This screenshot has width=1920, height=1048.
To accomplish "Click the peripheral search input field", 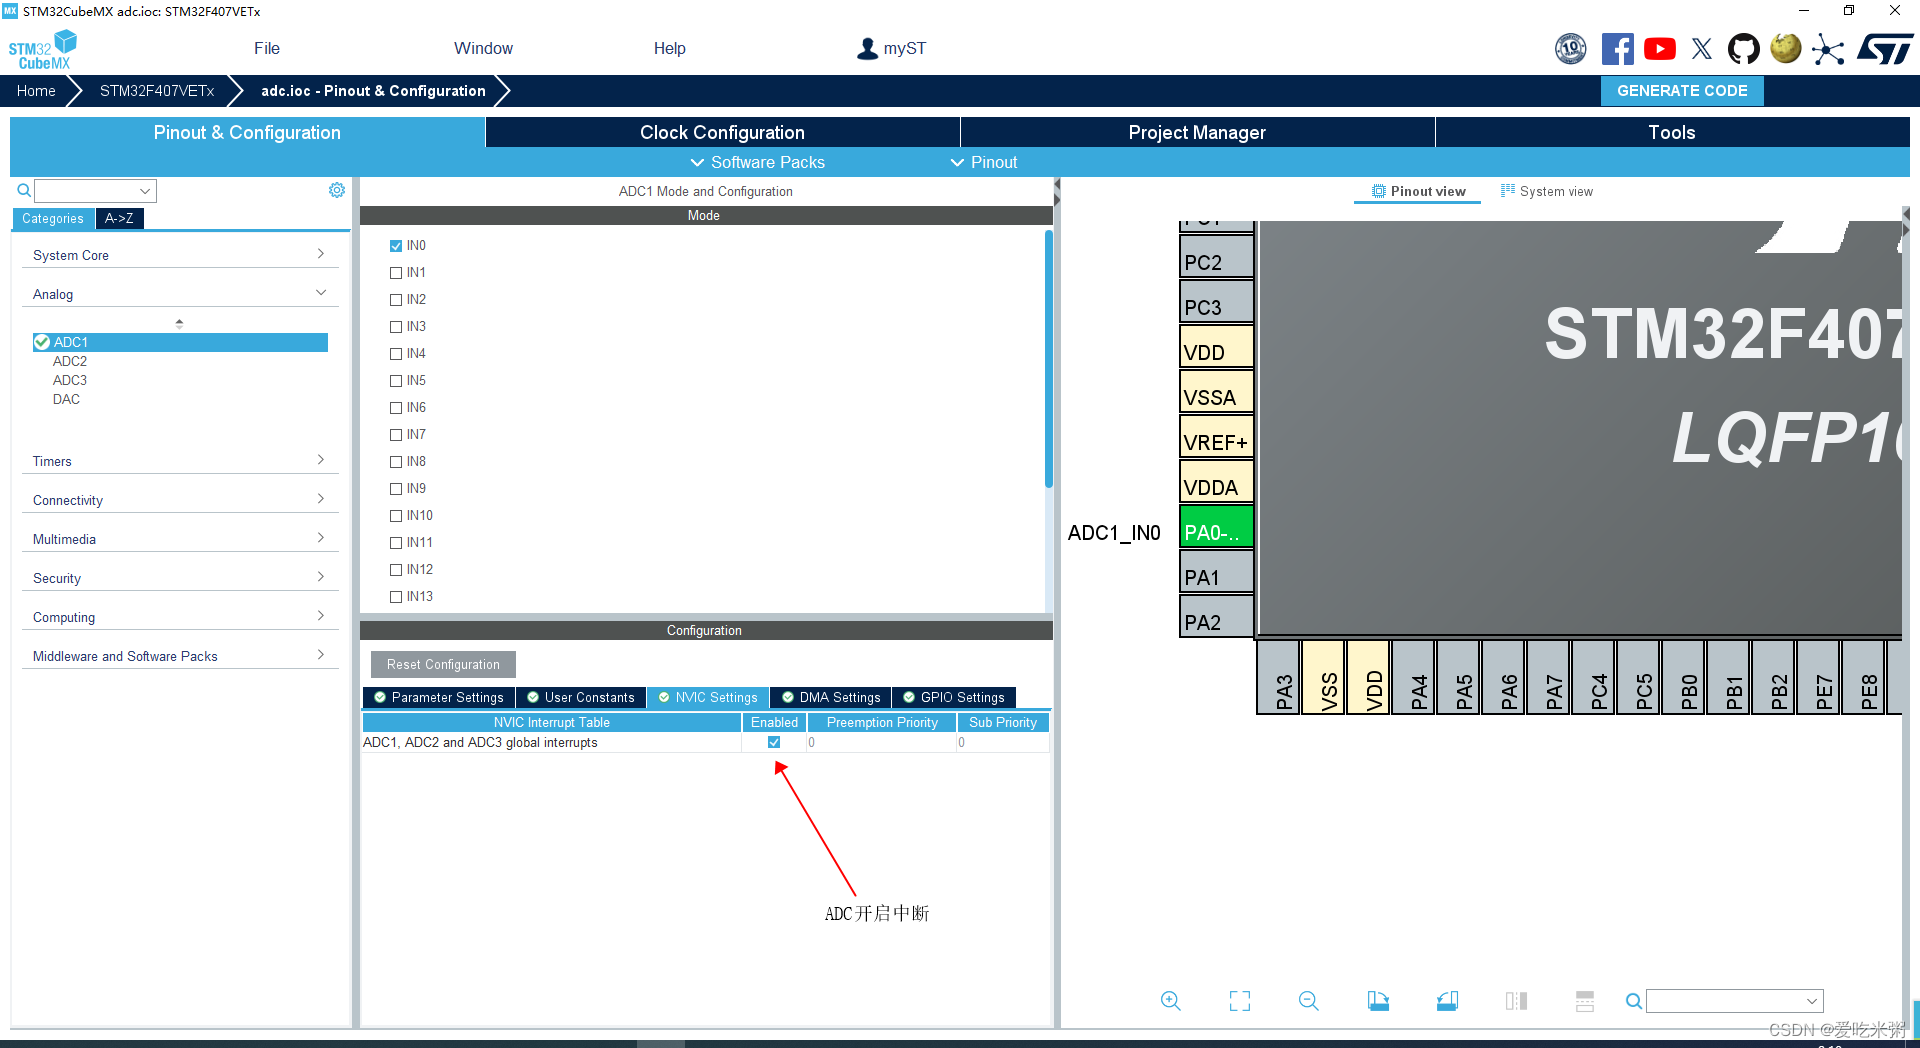I will tap(95, 190).
